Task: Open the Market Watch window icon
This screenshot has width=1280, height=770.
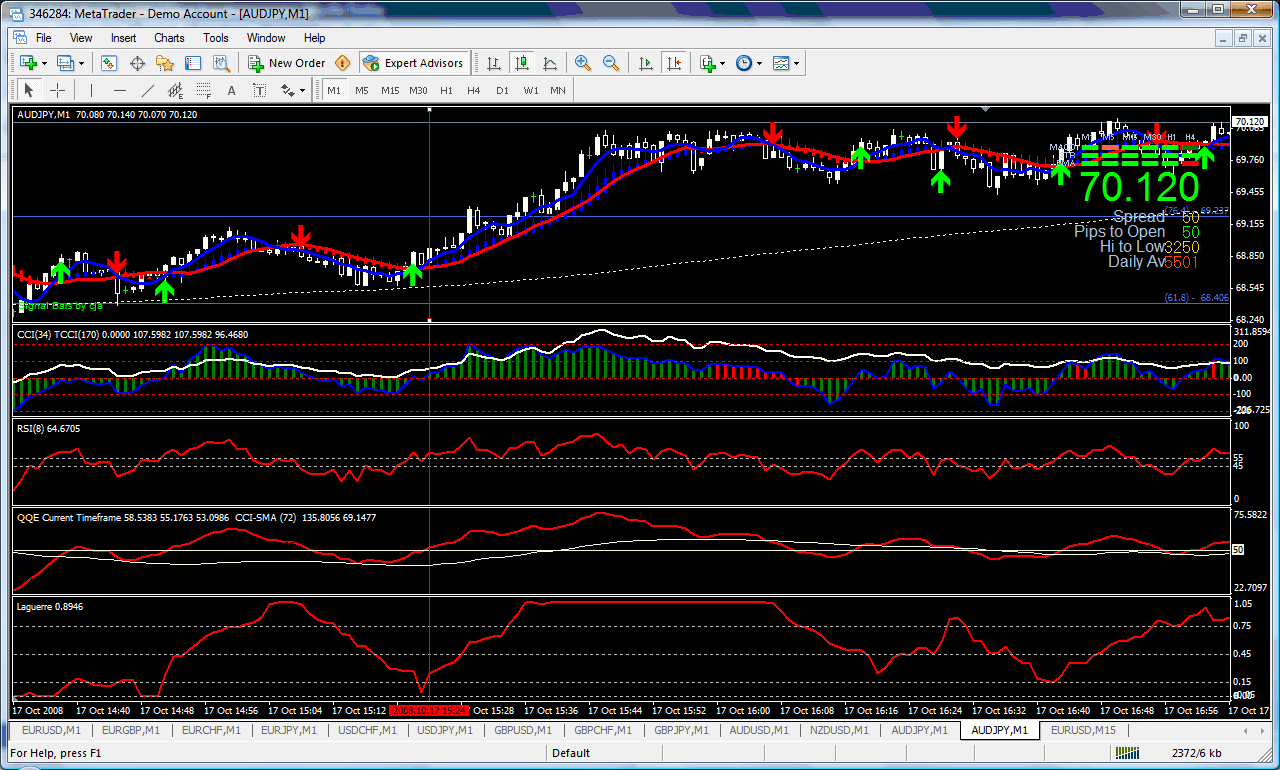Action: click(x=109, y=63)
